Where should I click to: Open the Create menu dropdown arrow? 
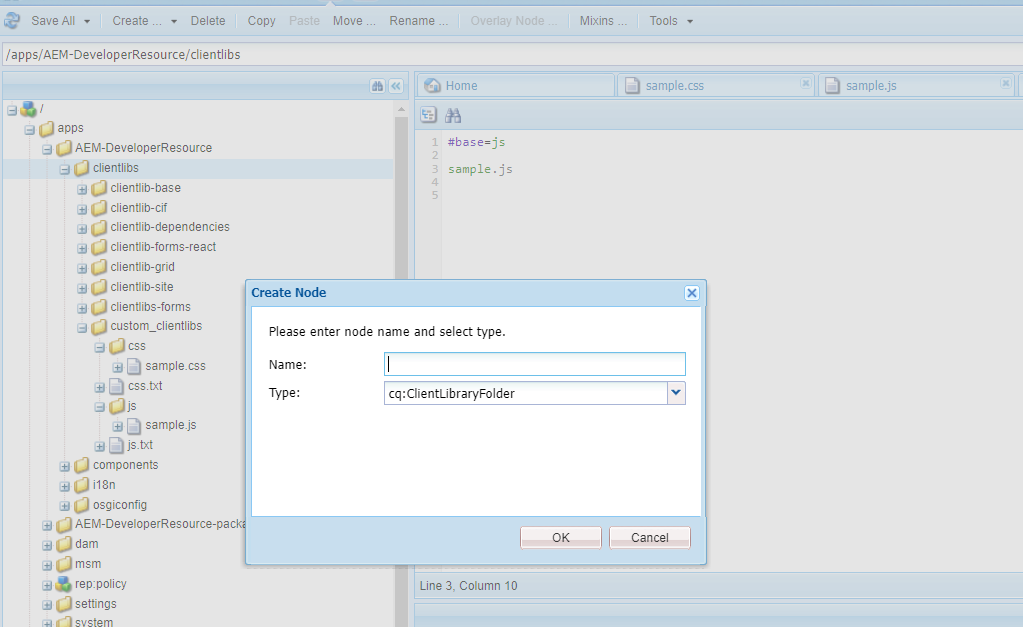point(174,21)
